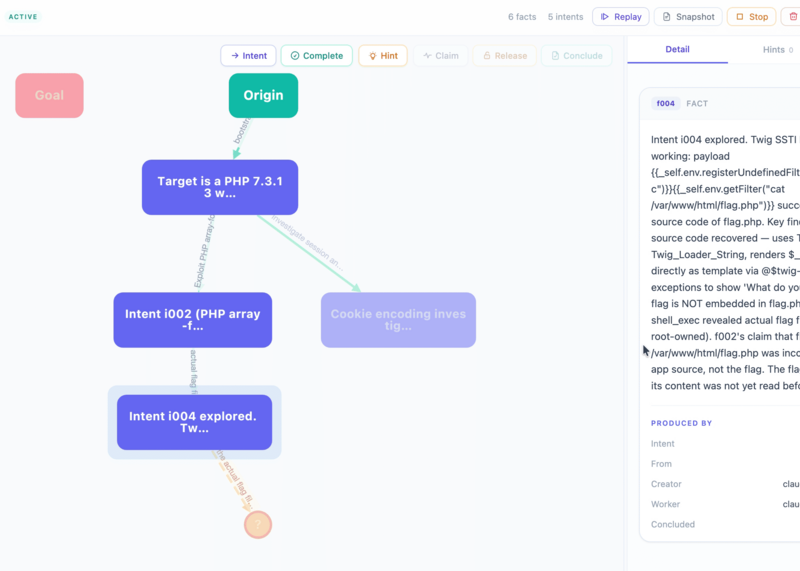
Task: Click the Conclude button
Action: point(577,56)
